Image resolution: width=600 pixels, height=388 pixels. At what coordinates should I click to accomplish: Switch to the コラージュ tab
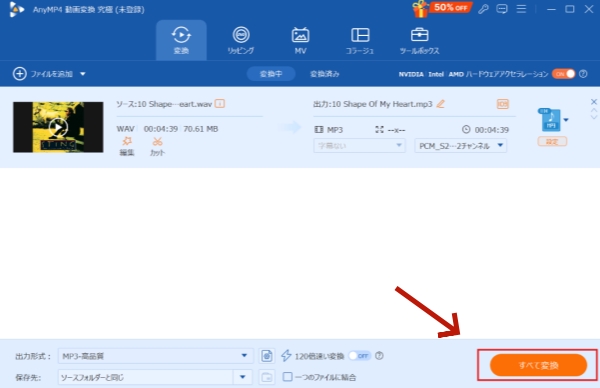pyautogui.click(x=360, y=40)
